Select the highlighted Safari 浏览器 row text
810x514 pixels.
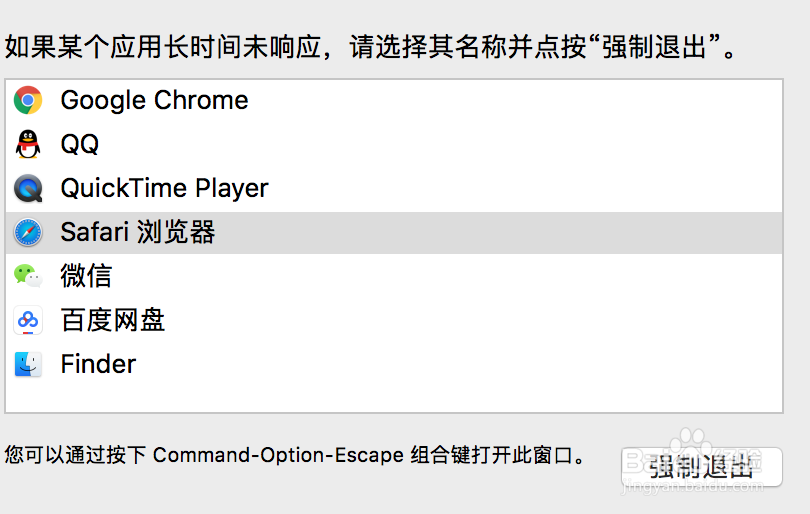click(x=137, y=232)
